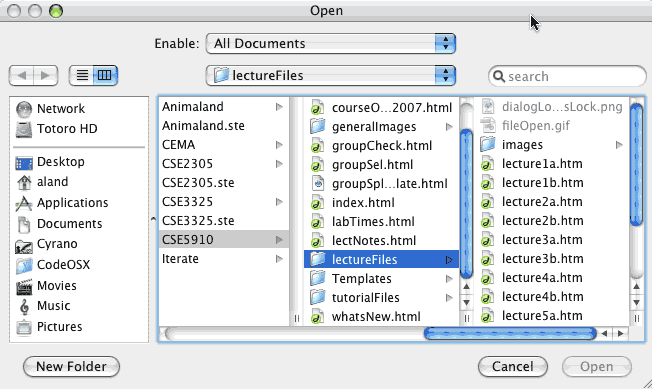Open the Applications sidebar icon
This screenshot has width=652, height=389.
(24, 203)
